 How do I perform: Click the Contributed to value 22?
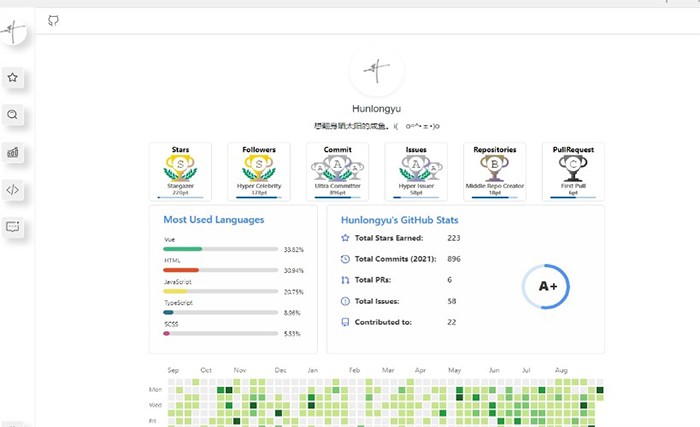click(452, 322)
